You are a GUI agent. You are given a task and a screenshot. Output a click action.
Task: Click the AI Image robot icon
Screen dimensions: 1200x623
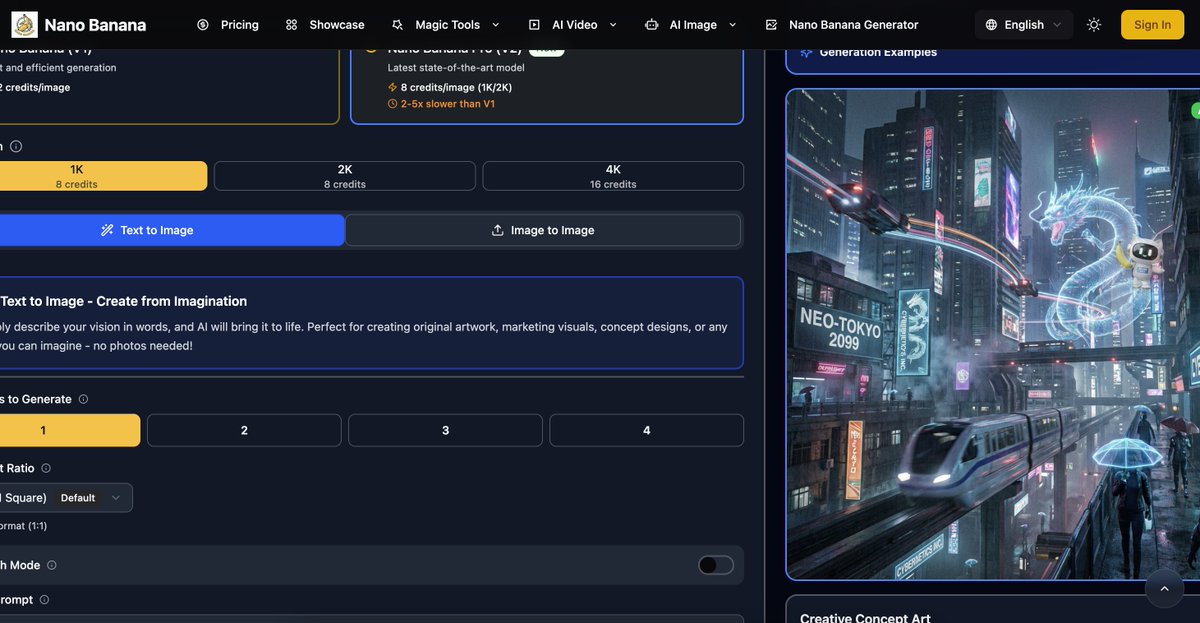(x=652, y=25)
